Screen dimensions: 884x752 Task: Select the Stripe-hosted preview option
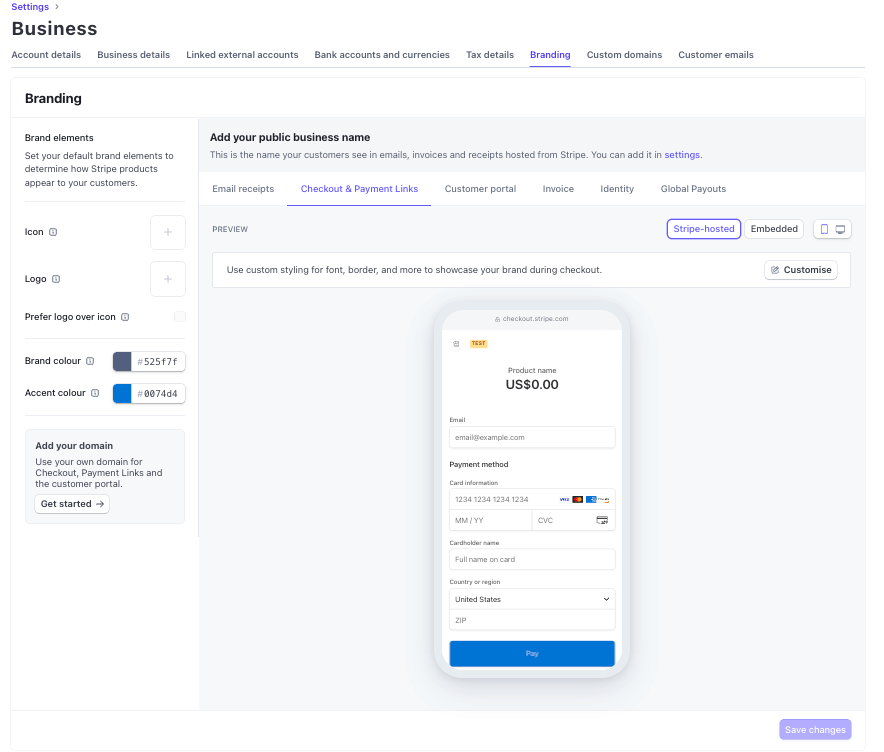pos(704,229)
